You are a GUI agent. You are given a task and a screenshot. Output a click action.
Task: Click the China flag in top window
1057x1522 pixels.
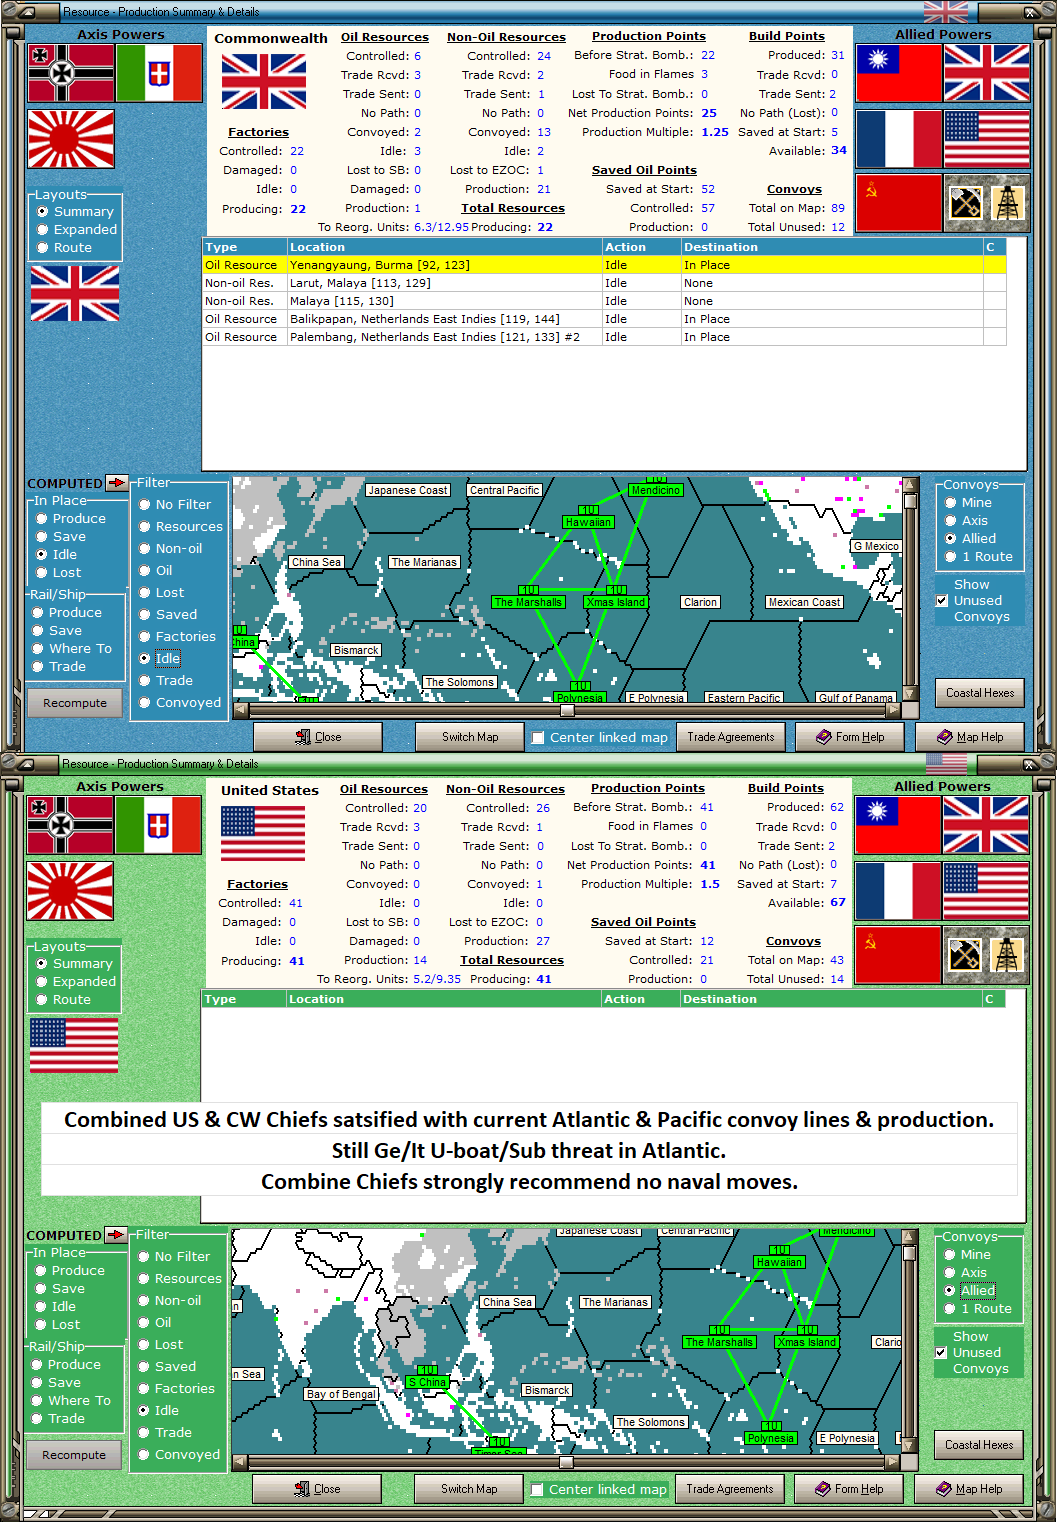coord(899,73)
